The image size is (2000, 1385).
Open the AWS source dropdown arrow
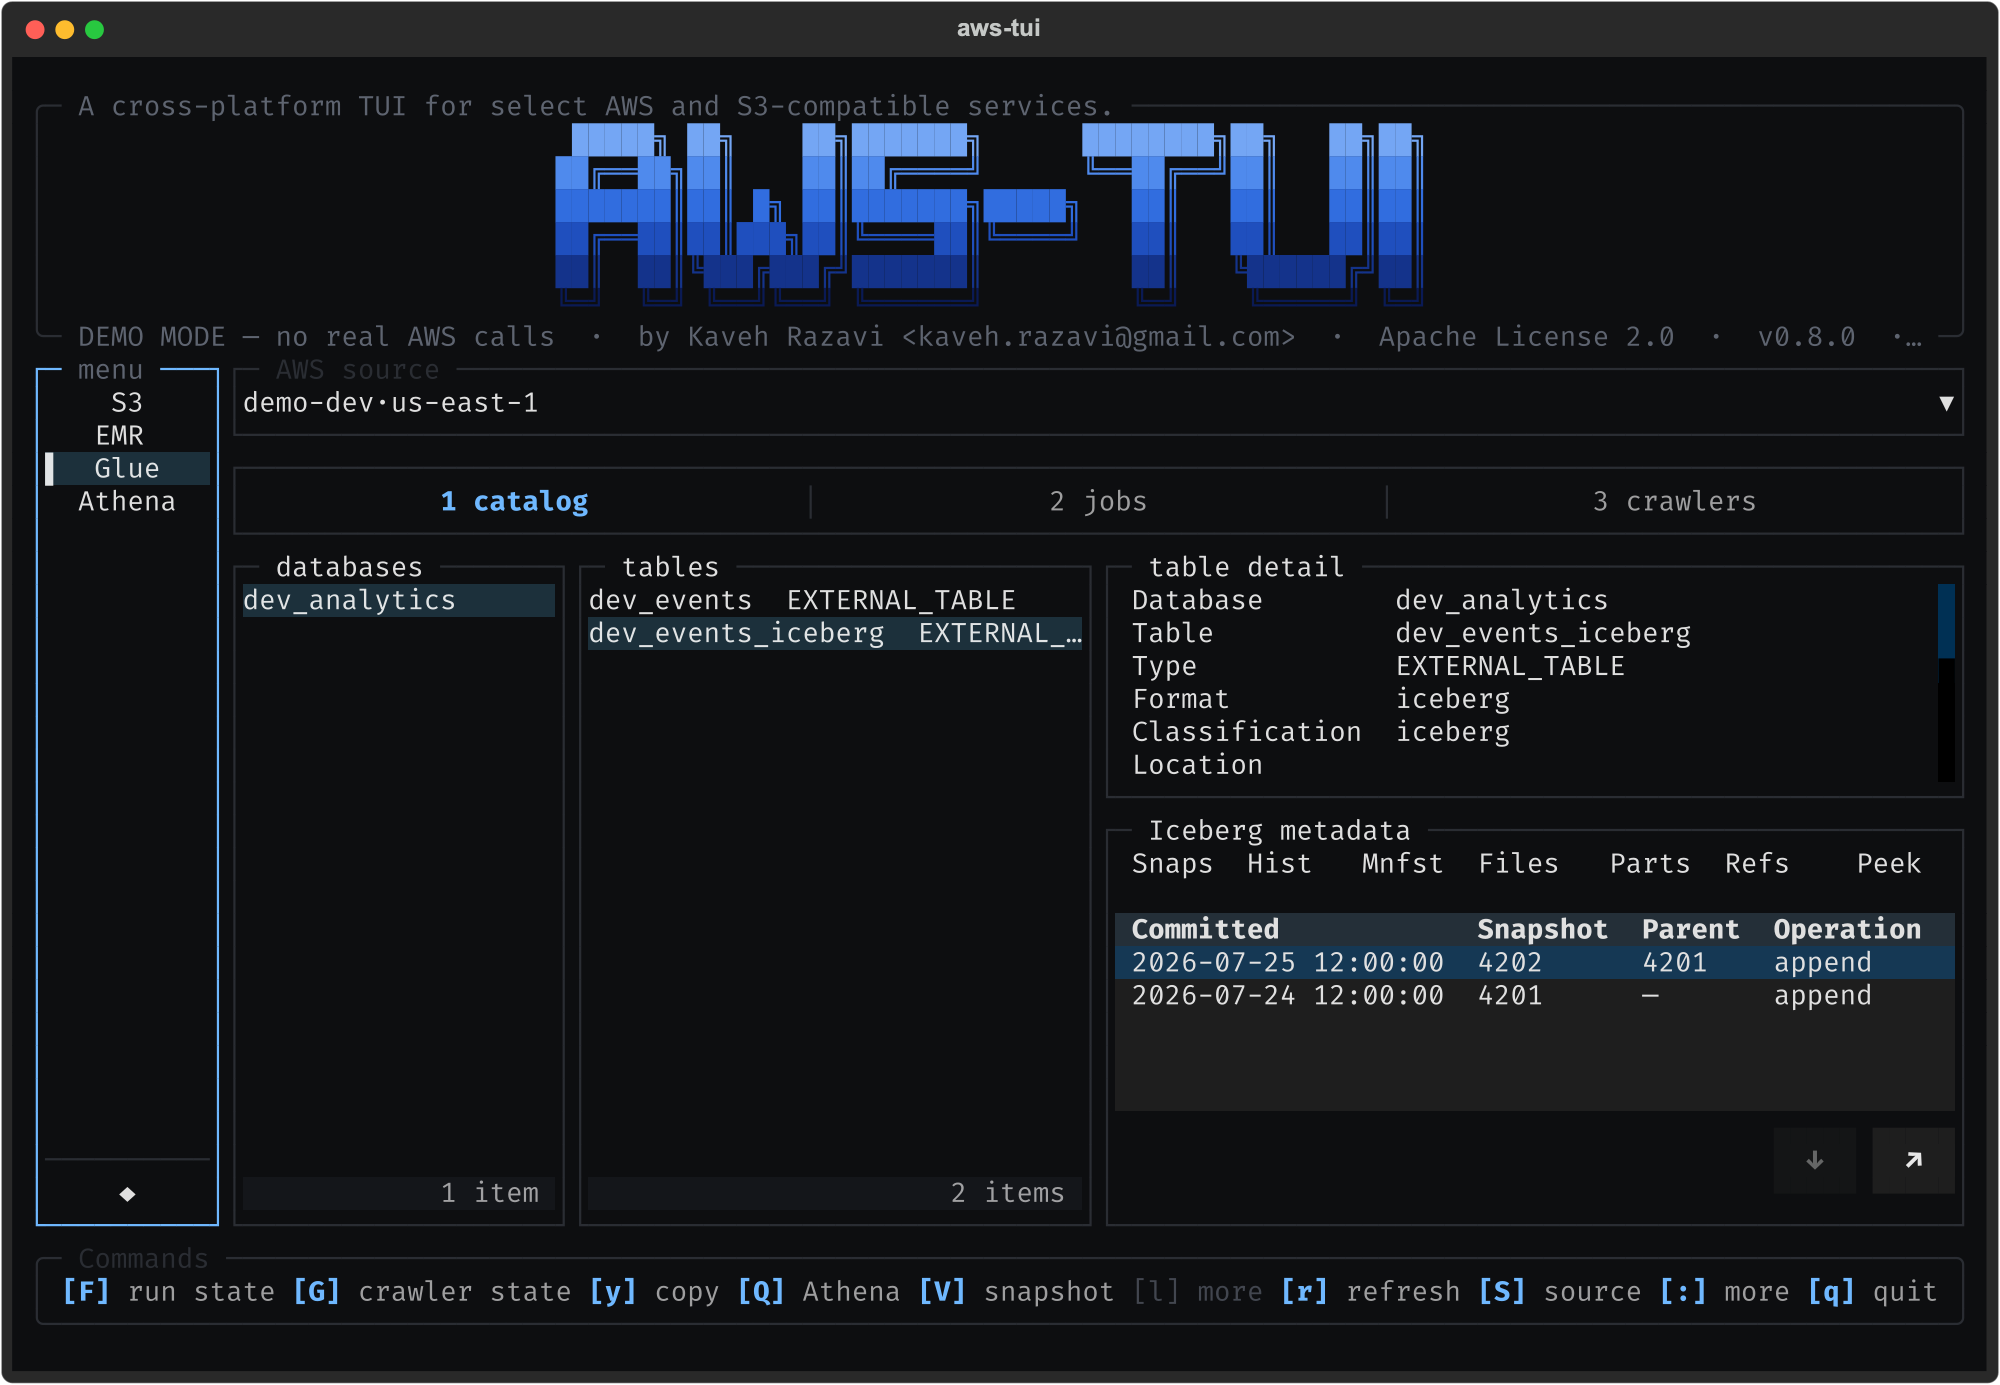[1946, 403]
